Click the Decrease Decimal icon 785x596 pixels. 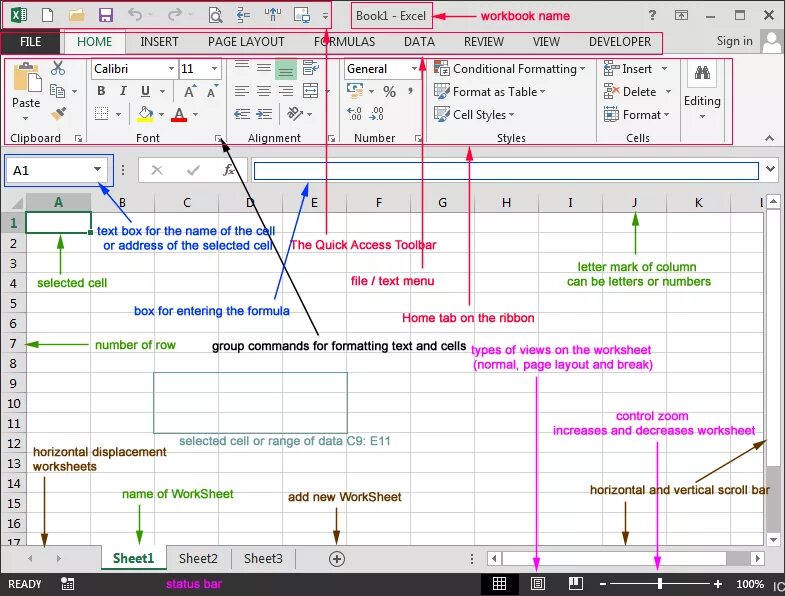(x=376, y=114)
